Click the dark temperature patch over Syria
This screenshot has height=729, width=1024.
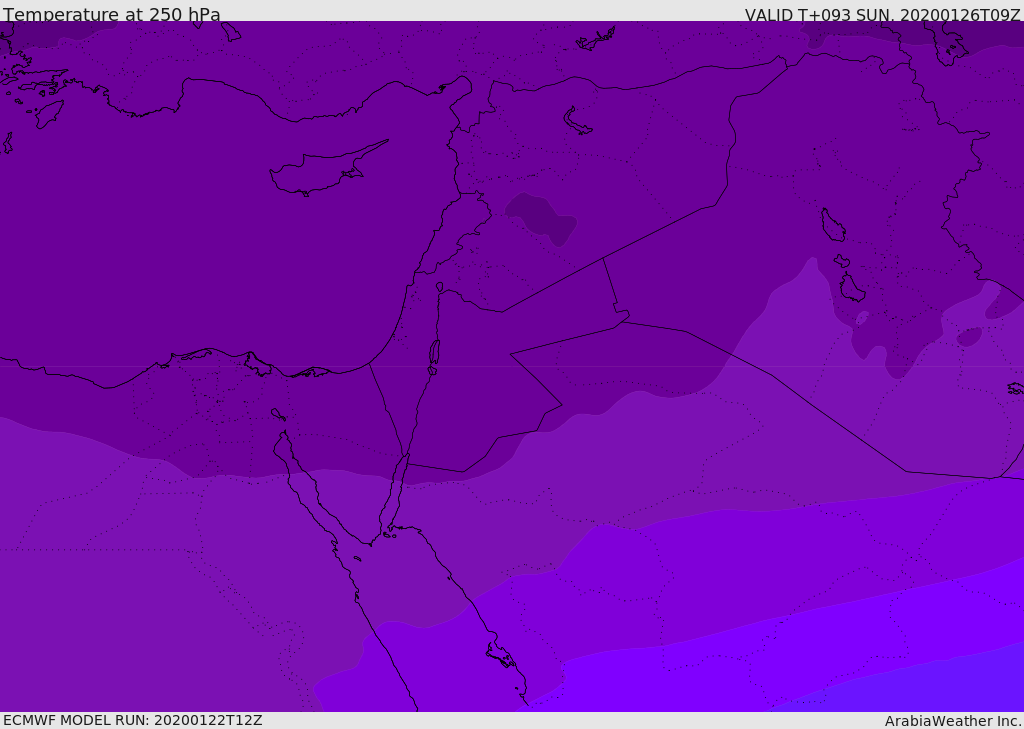pos(541,218)
